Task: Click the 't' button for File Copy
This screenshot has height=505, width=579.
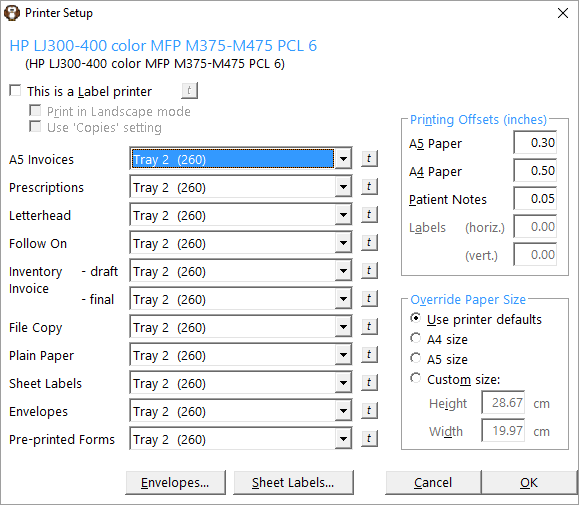Action: click(x=369, y=327)
